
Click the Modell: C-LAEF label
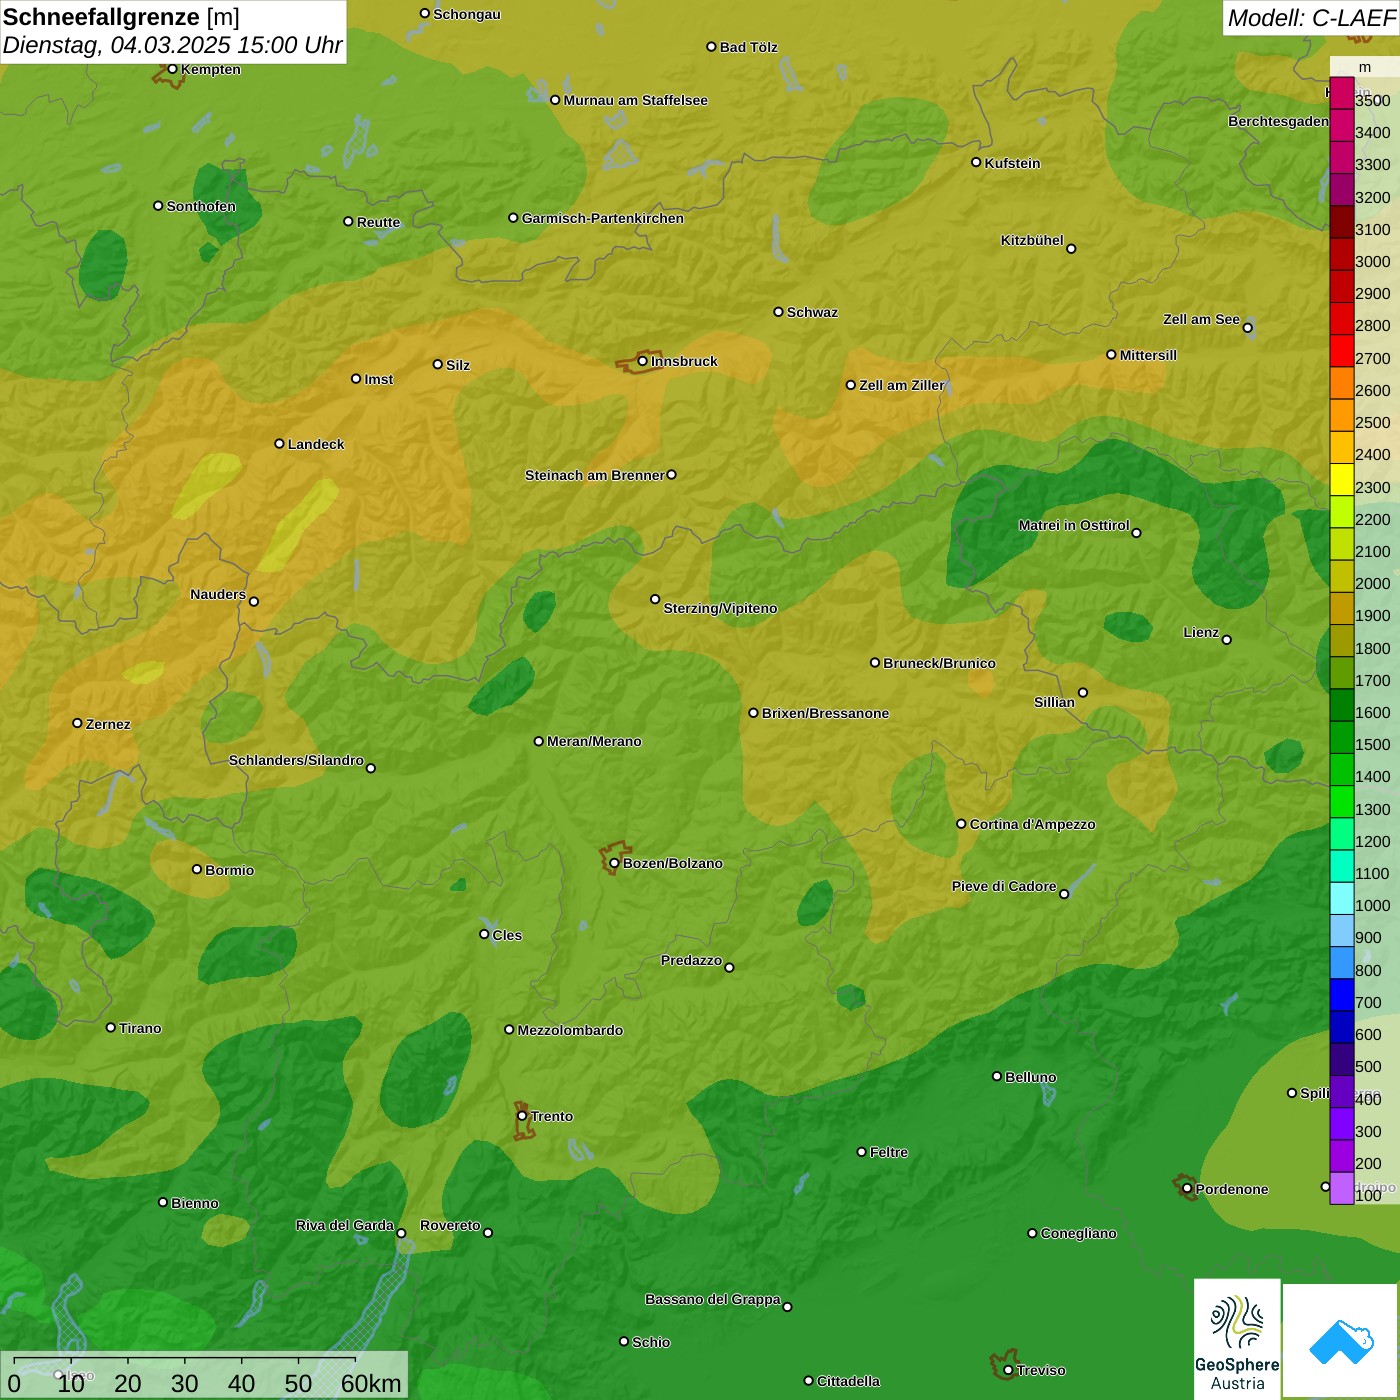coord(1311,18)
